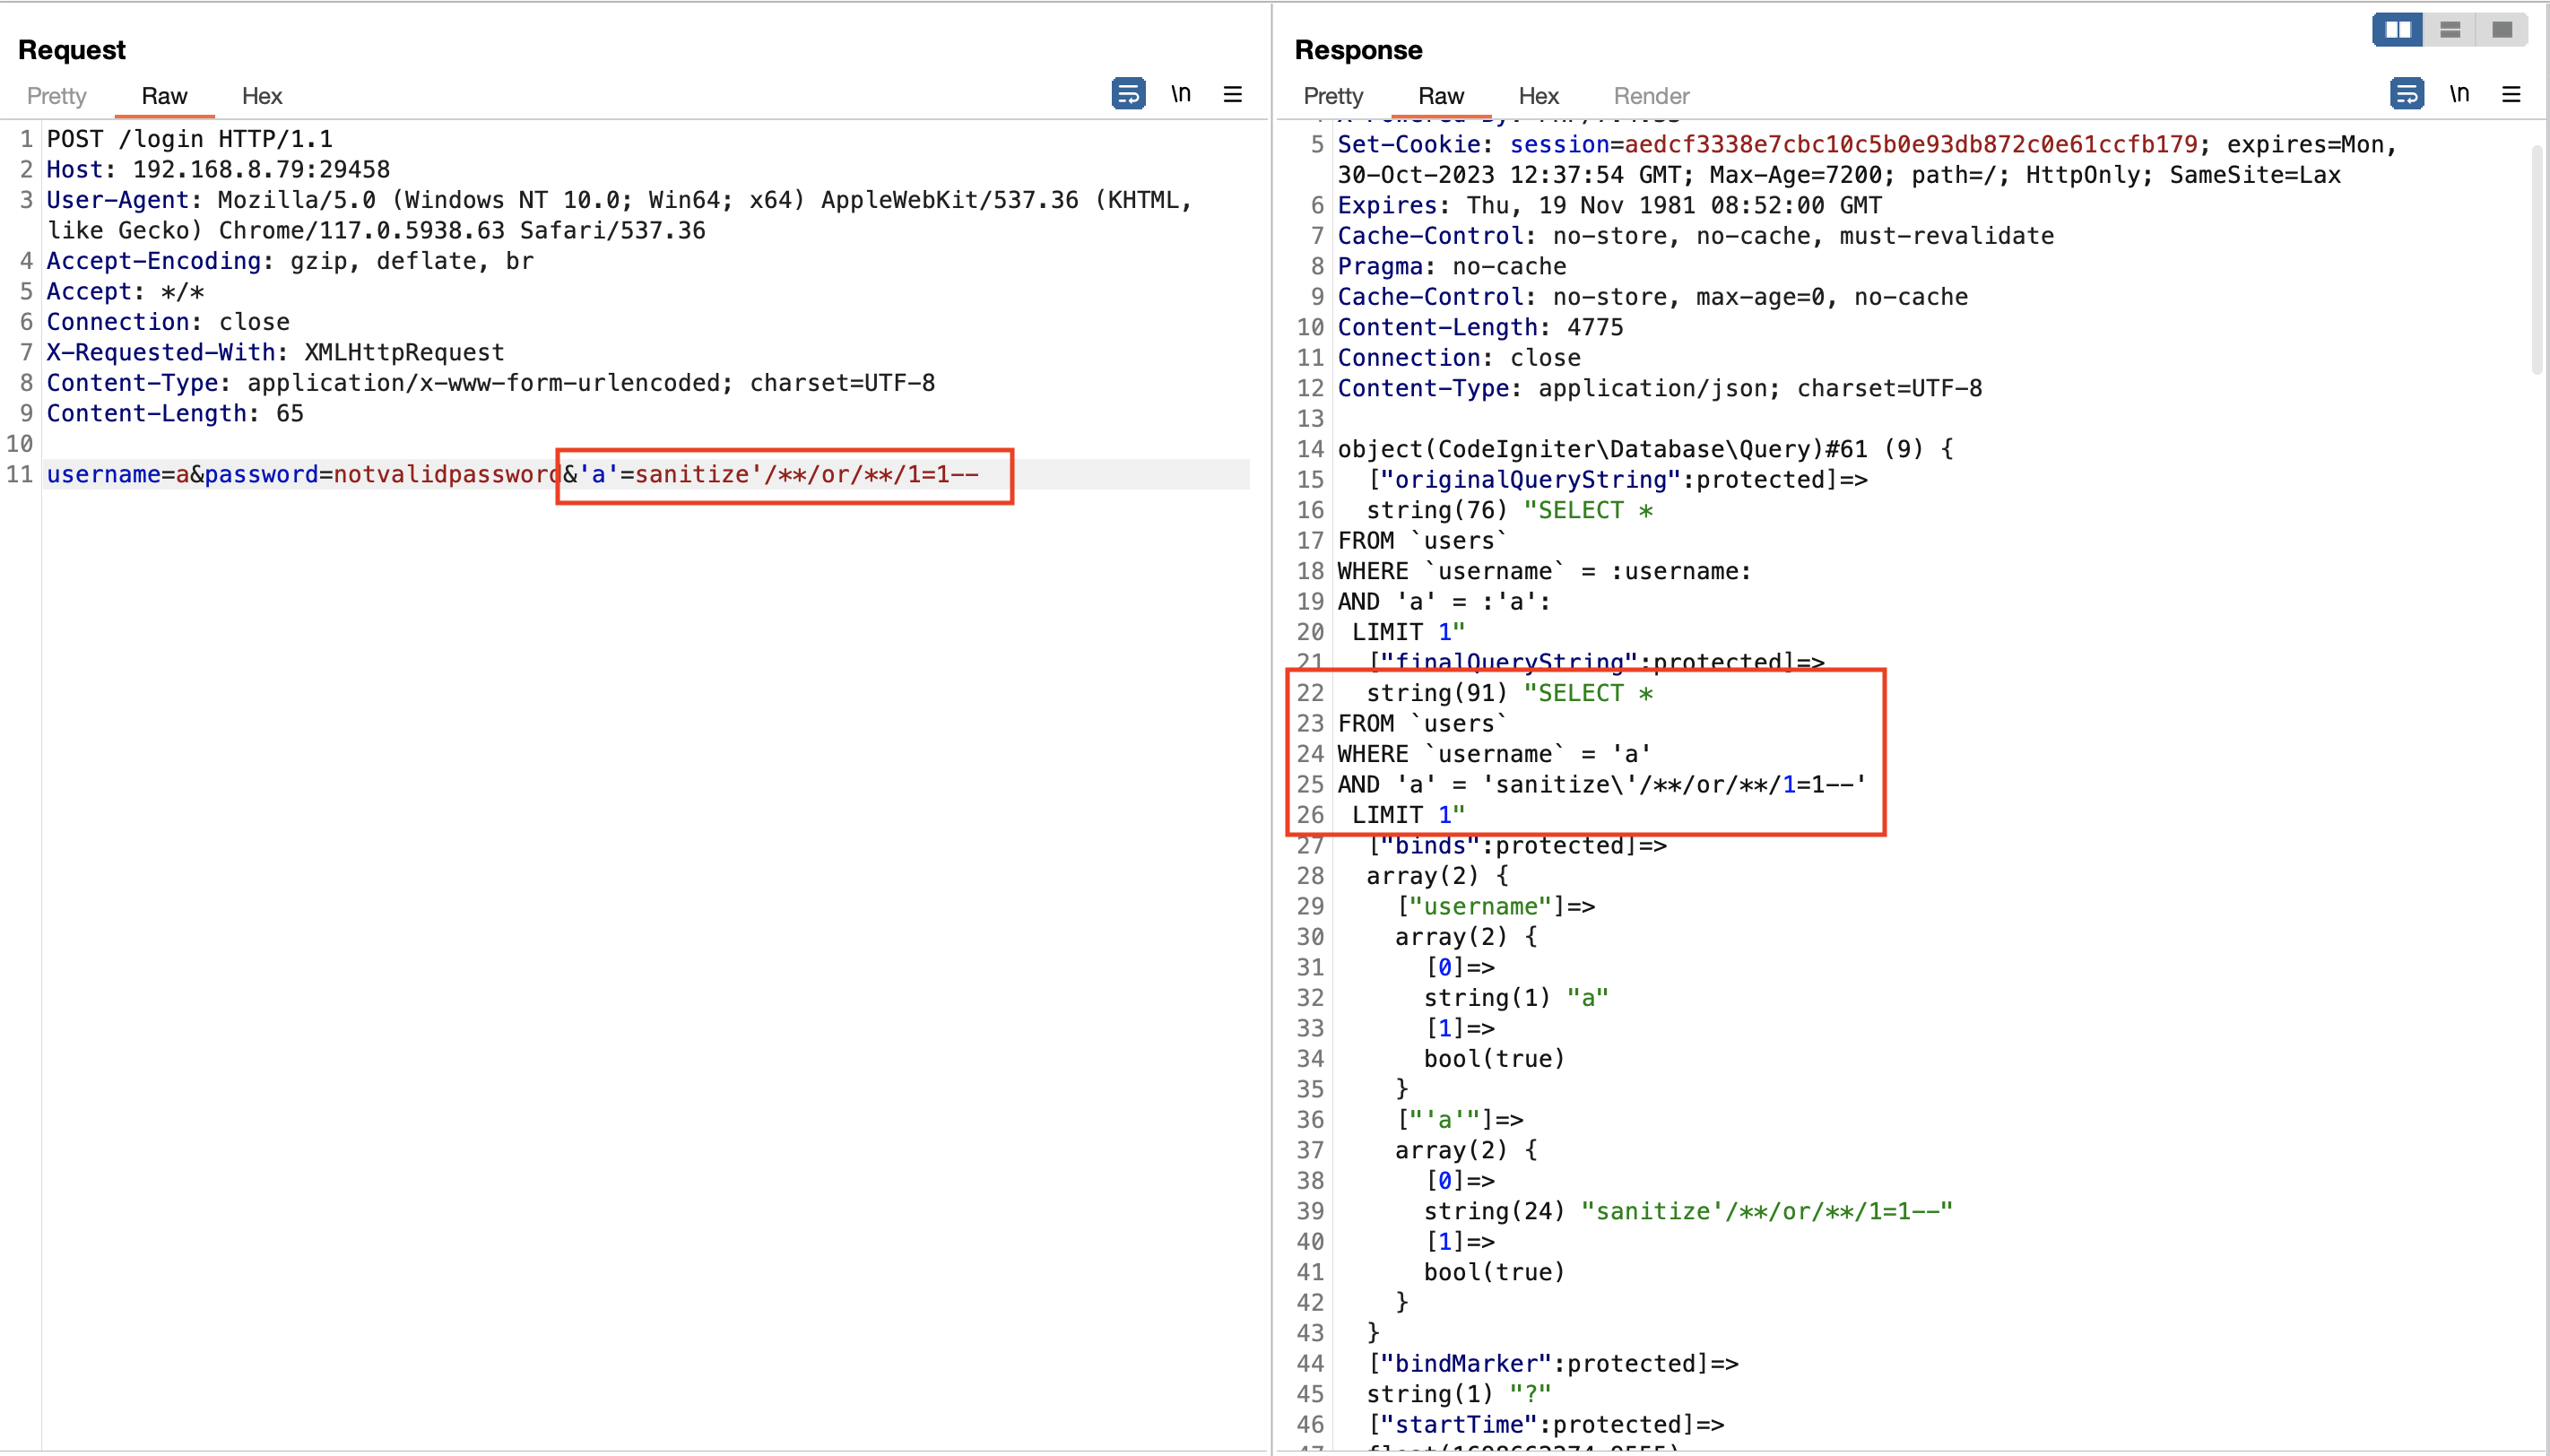Click response 'Content-Type: application/json' line
The image size is (2550, 1456).
pyautogui.click(x=1659, y=388)
